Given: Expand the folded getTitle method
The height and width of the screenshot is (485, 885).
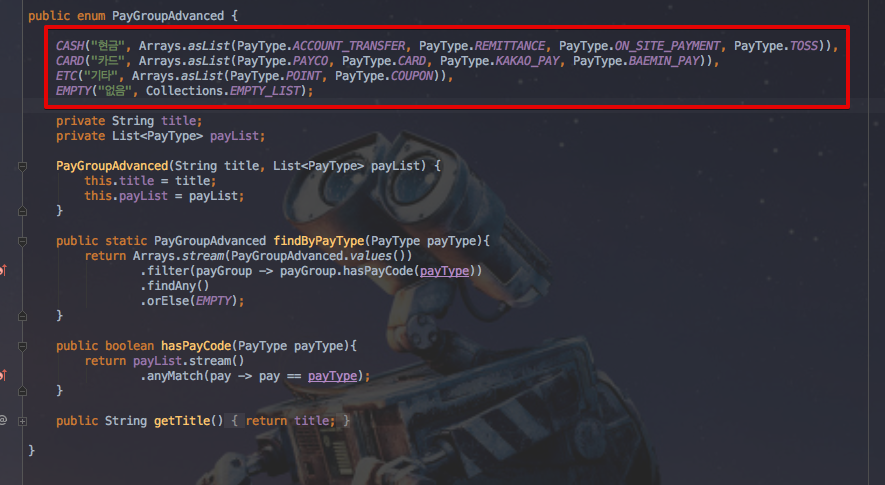Looking at the screenshot, I should tap(23, 421).
